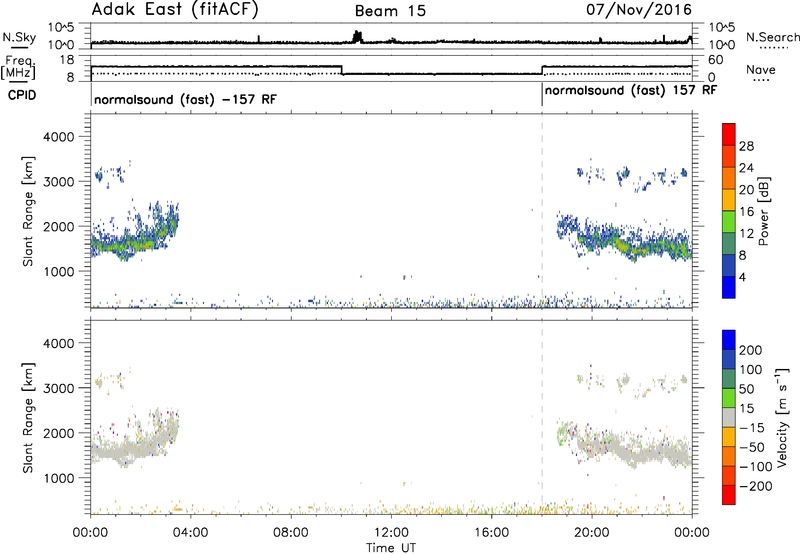Click the 'Adak East (fitACF)' title text
Screen dimensions: 800x554
[x=174, y=10]
